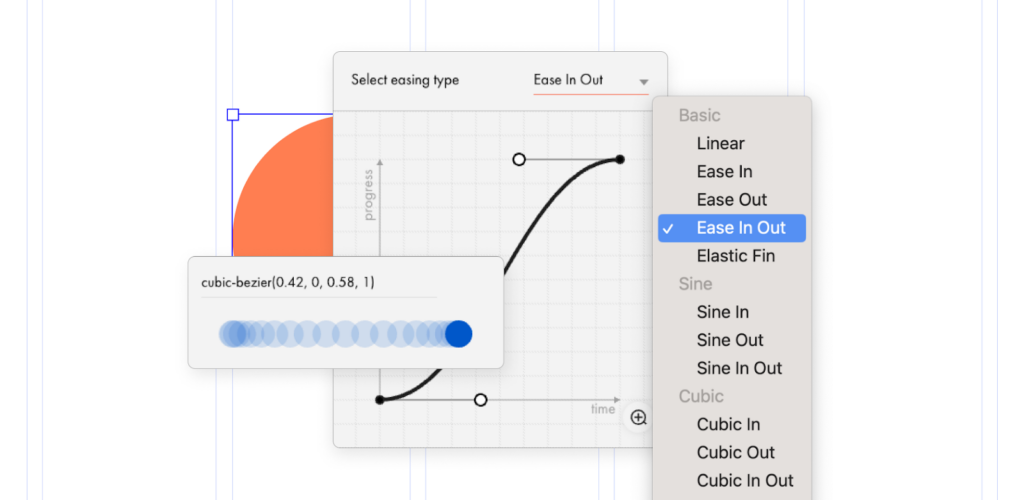Image resolution: width=1024 pixels, height=500 pixels.
Task: Select Linear from the easing list
Action: pyautogui.click(x=720, y=144)
